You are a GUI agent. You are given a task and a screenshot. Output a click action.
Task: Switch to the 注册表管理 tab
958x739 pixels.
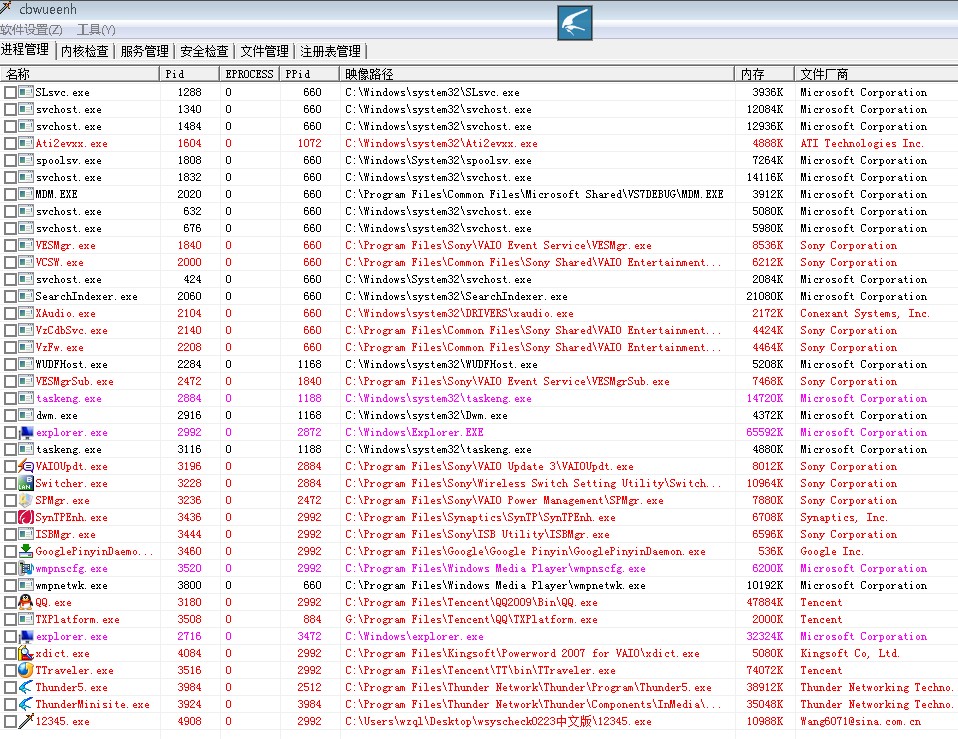[330, 51]
